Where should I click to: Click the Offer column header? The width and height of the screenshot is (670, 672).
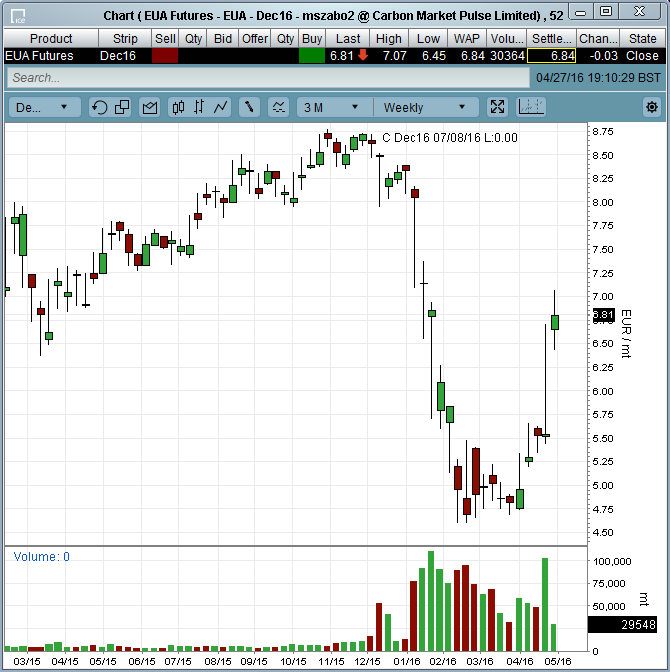point(255,39)
